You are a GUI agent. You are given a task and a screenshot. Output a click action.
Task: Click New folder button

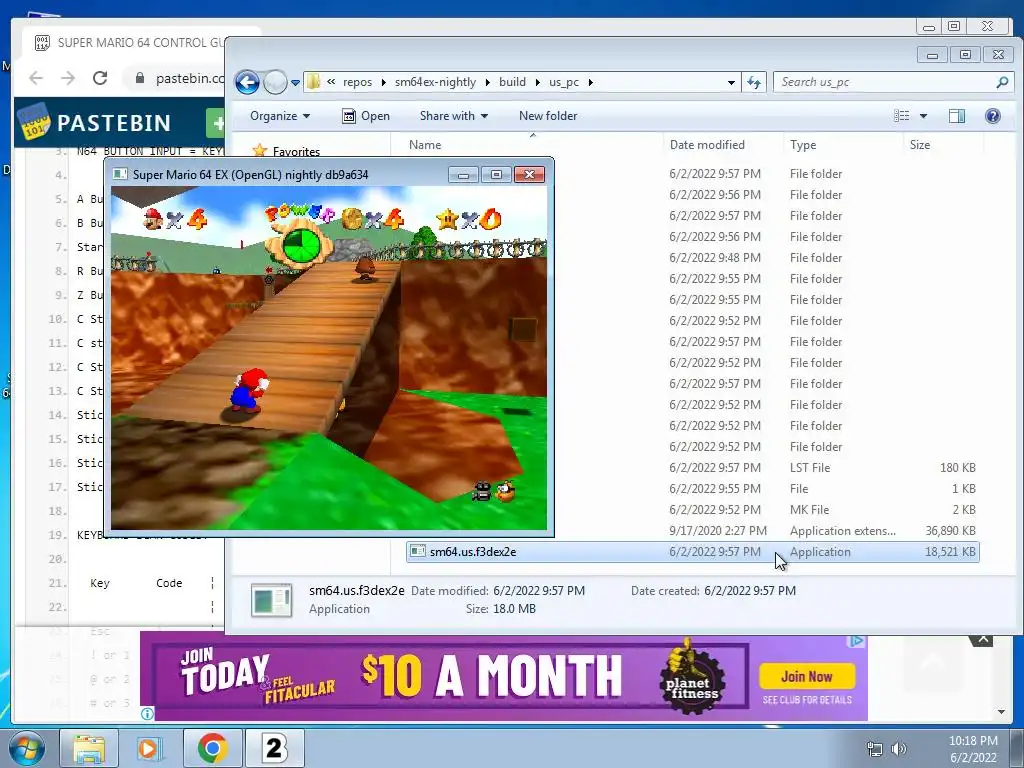point(548,116)
